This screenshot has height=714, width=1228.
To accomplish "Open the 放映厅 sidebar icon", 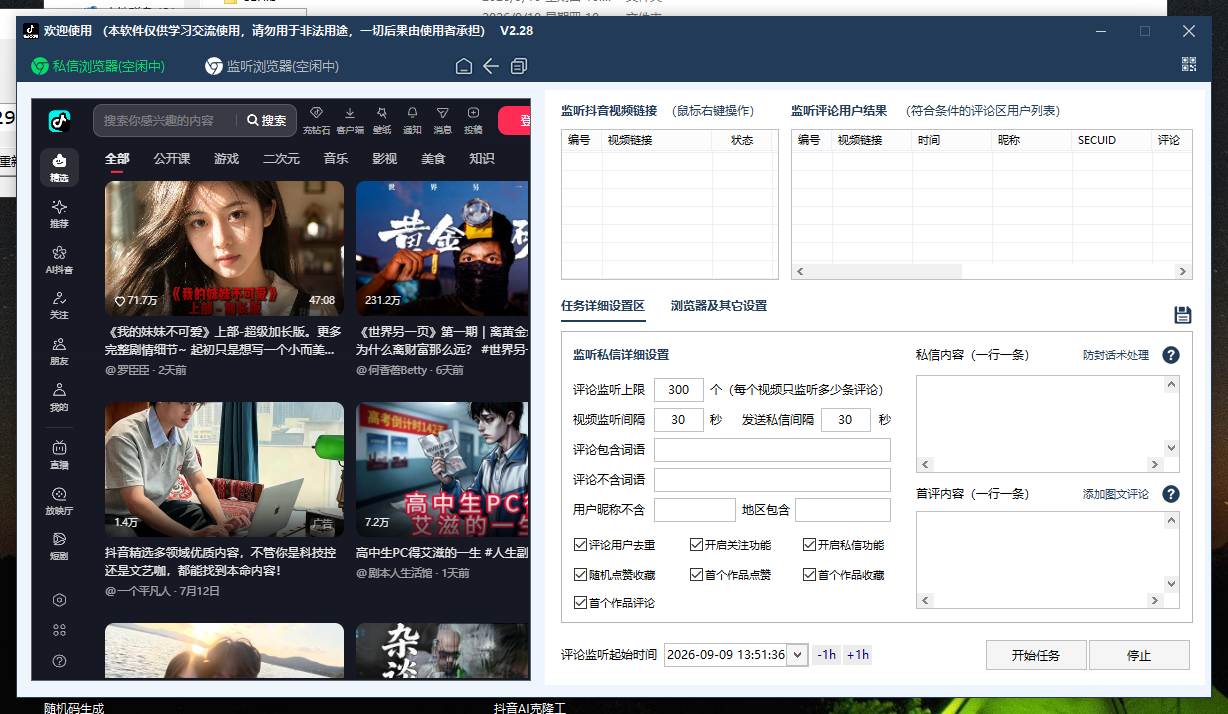I will point(59,500).
